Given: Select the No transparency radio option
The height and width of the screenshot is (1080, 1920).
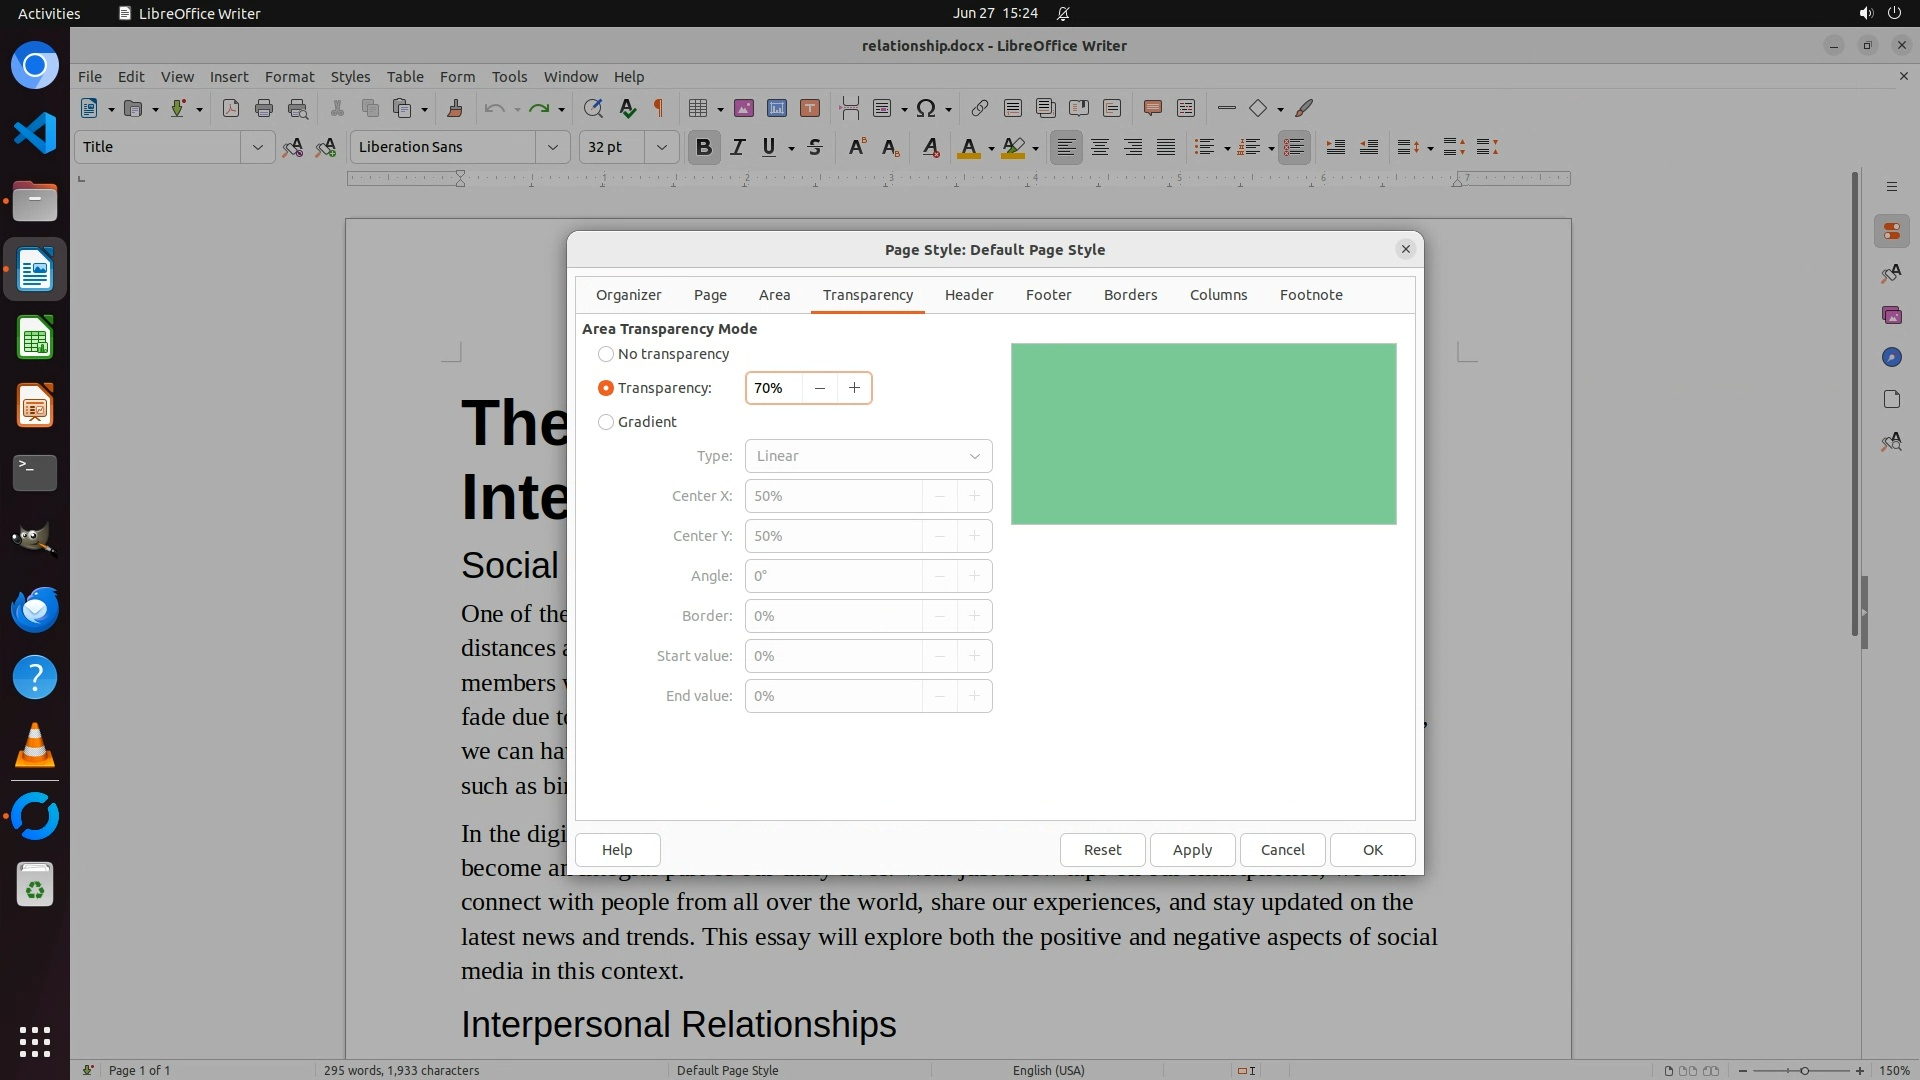Looking at the screenshot, I should [x=606, y=354].
